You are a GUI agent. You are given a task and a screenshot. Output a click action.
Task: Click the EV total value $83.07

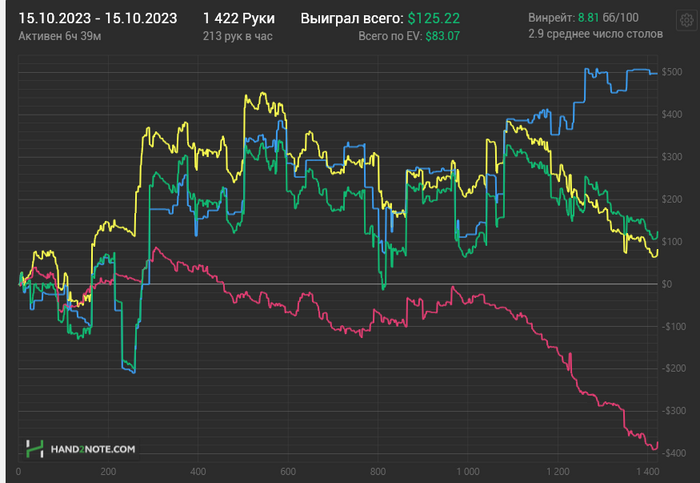(442, 36)
